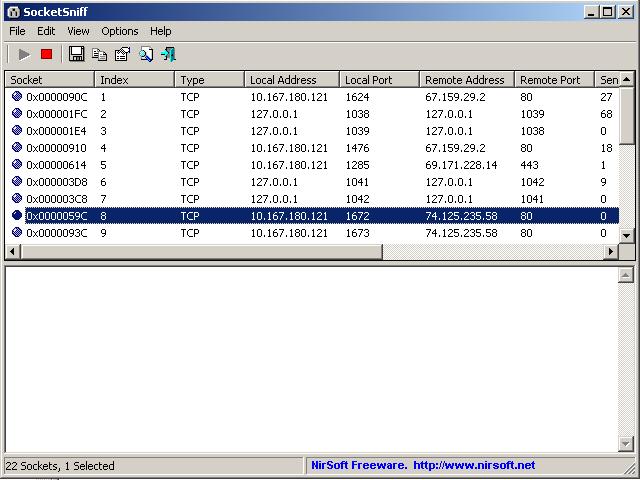The height and width of the screenshot is (480, 640).
Task: Click the socket list vertical scrollbar thumb
Action: coord(627,116)
